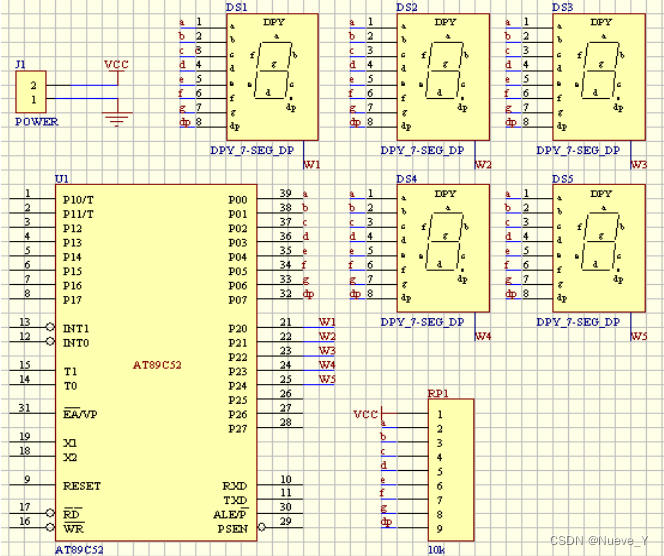Image resolution: width=664 pixels, height=556 pixels.
Task: Click the W5 net label below DS5
Action: click(639, 336)
